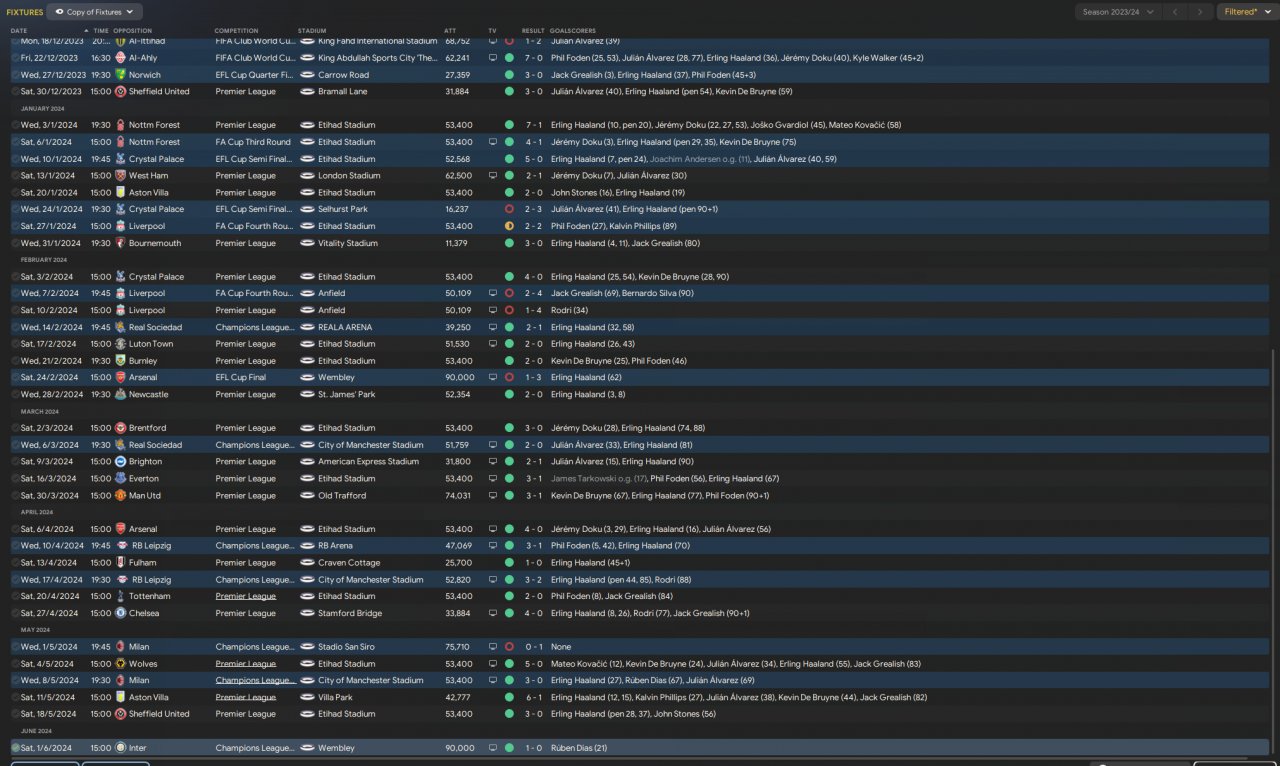Click the Luton Town club badge

pos(120,344)
